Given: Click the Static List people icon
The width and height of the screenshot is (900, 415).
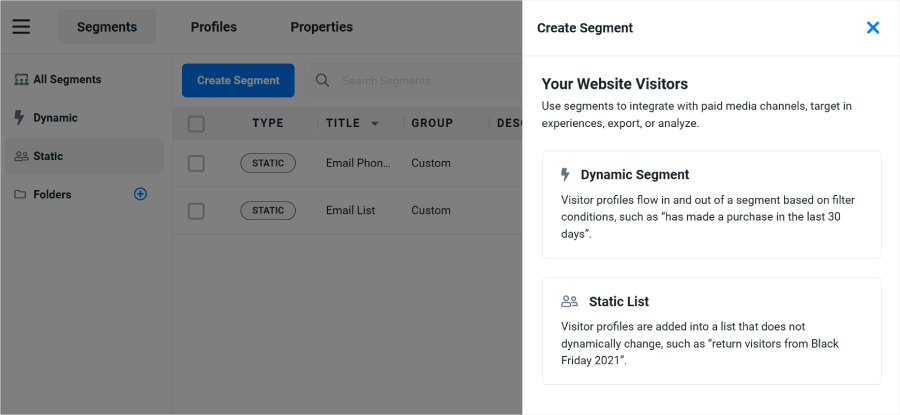Looking at the screenshot, I should 570,301.
